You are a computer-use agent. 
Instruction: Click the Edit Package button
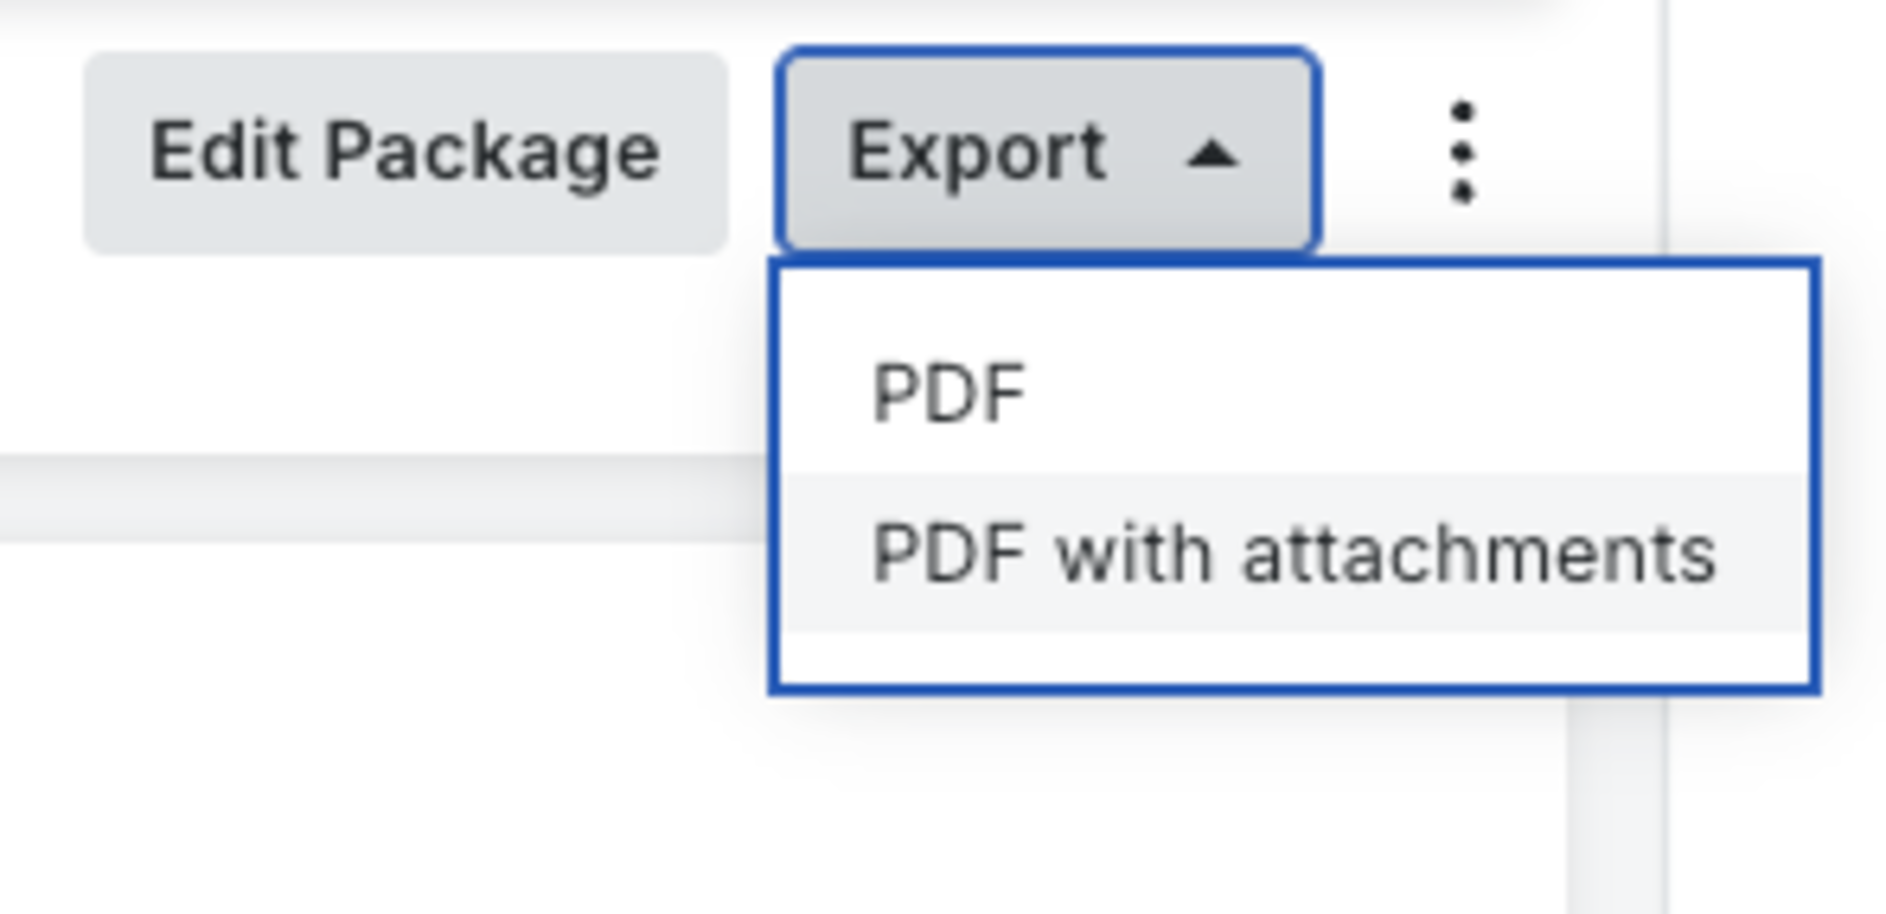click(x=405, y=153)
